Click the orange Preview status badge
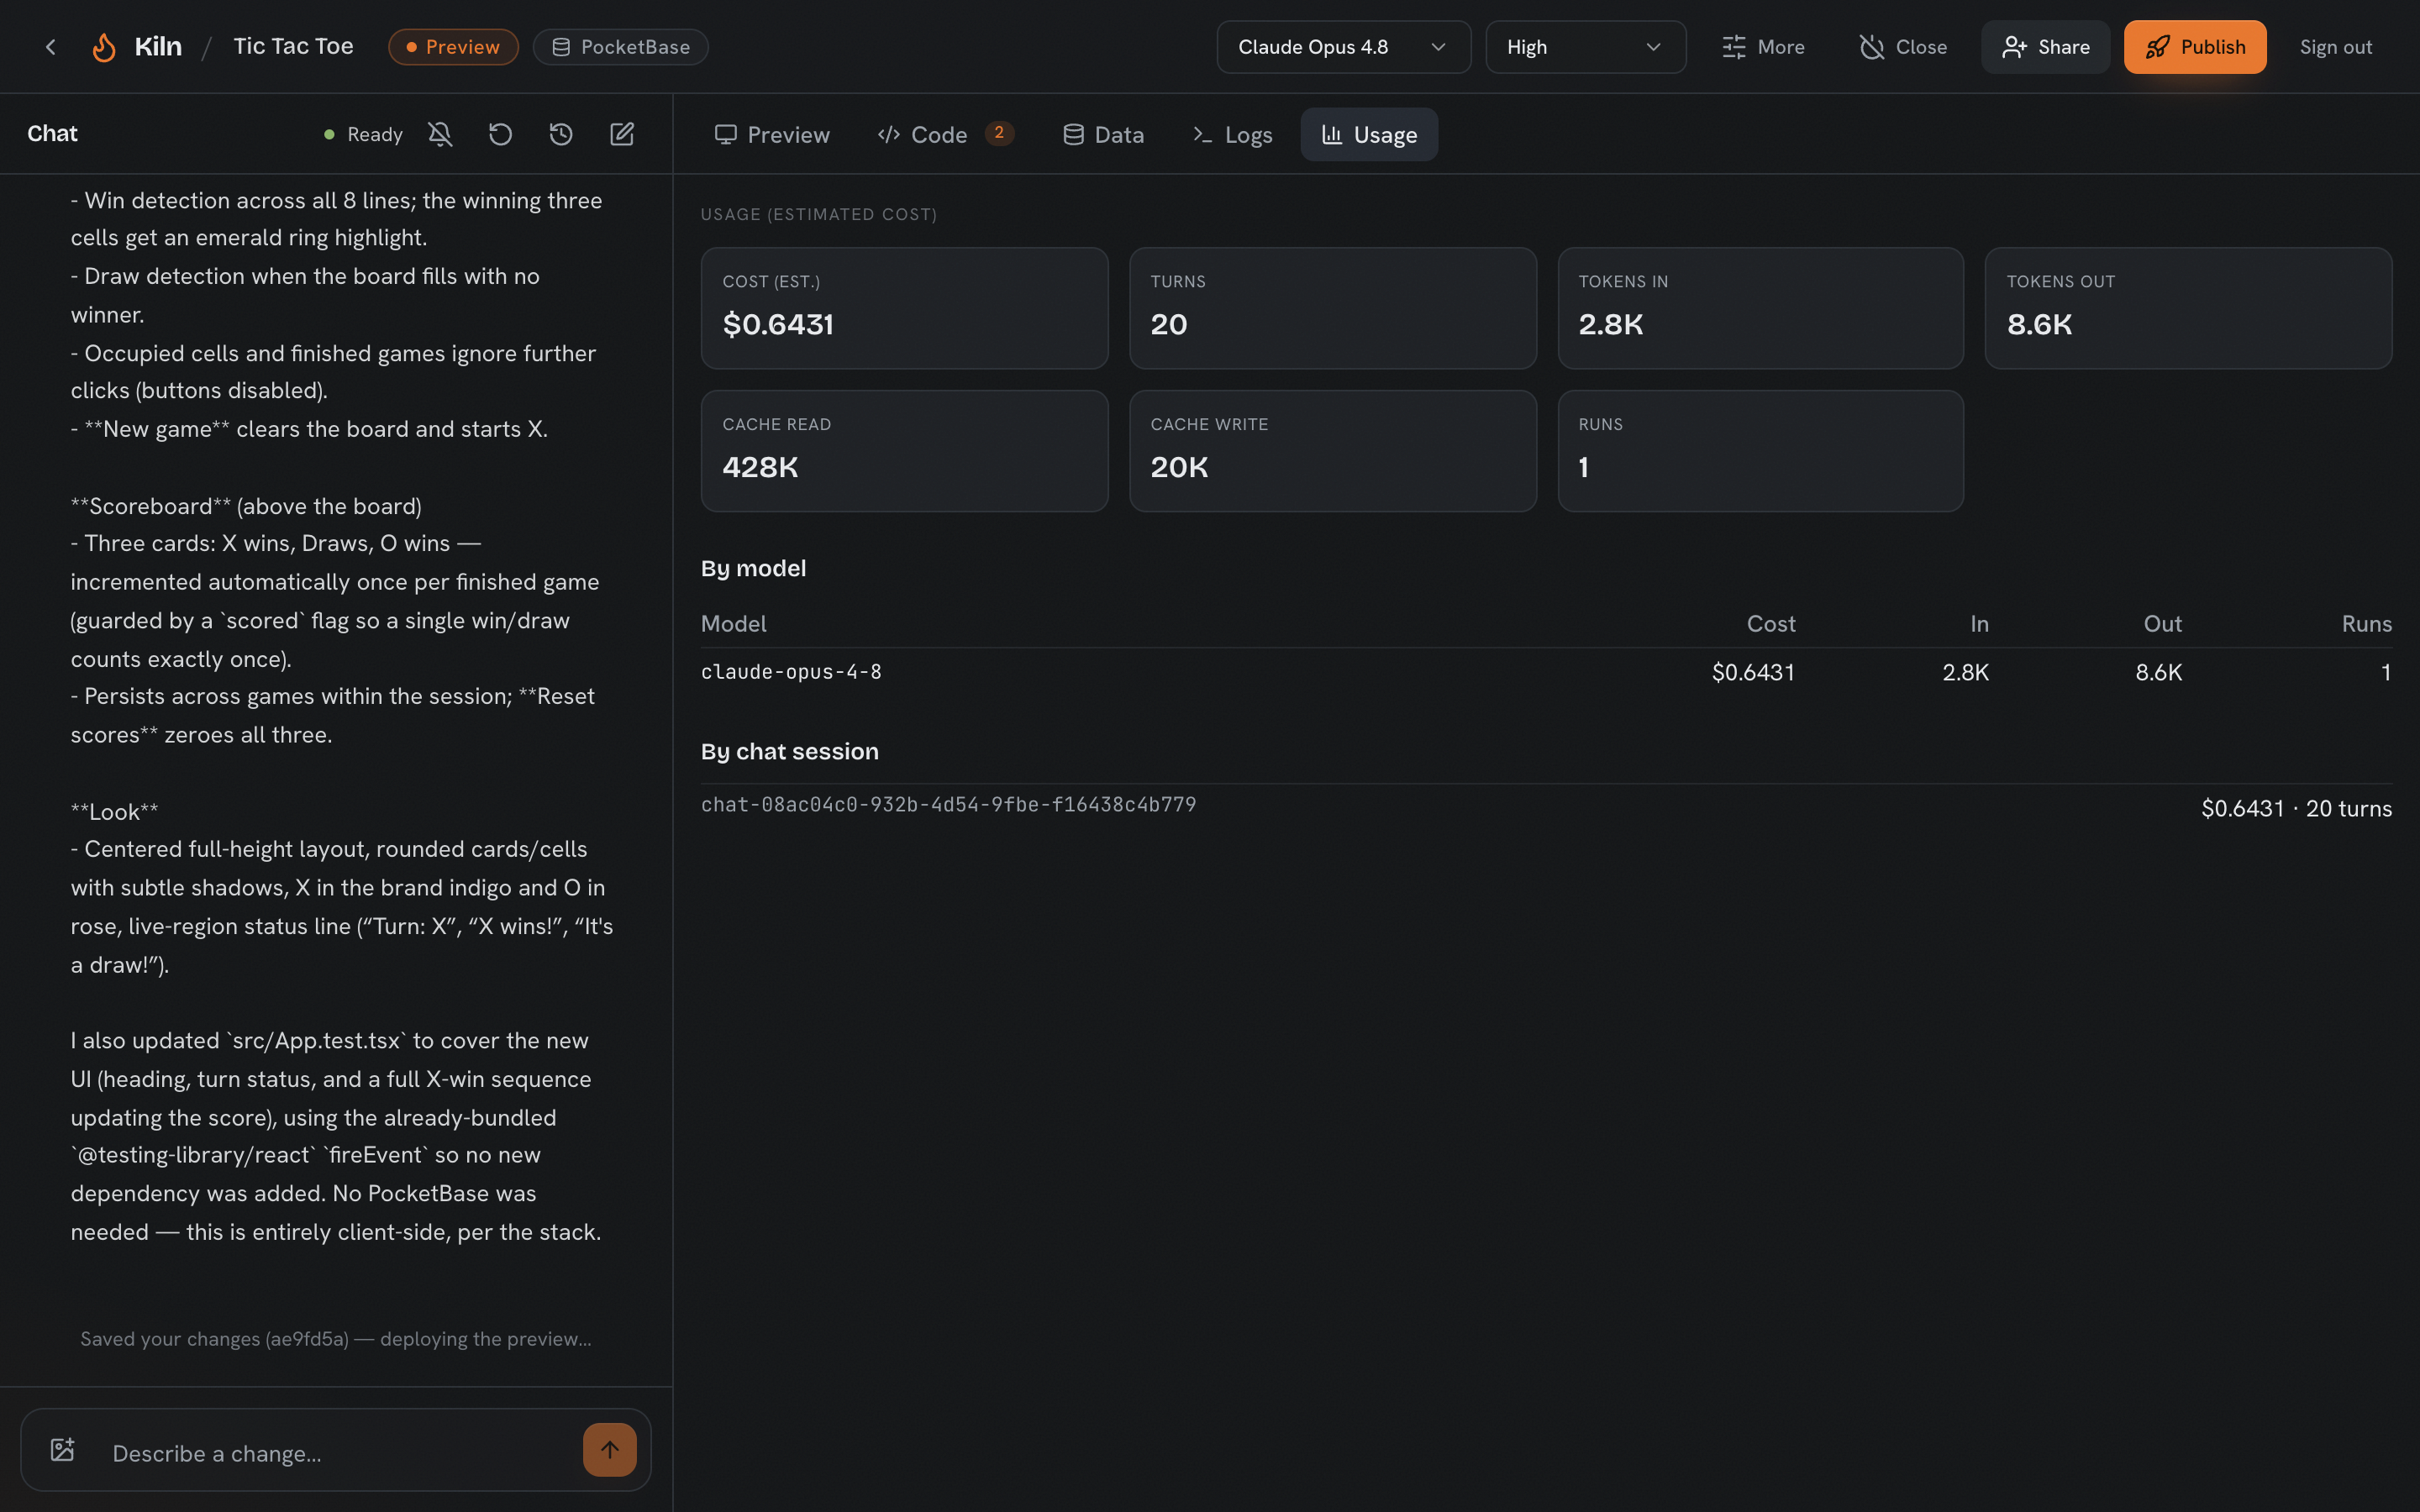The image size is (2420, 1512). click(x=453, y=47)
